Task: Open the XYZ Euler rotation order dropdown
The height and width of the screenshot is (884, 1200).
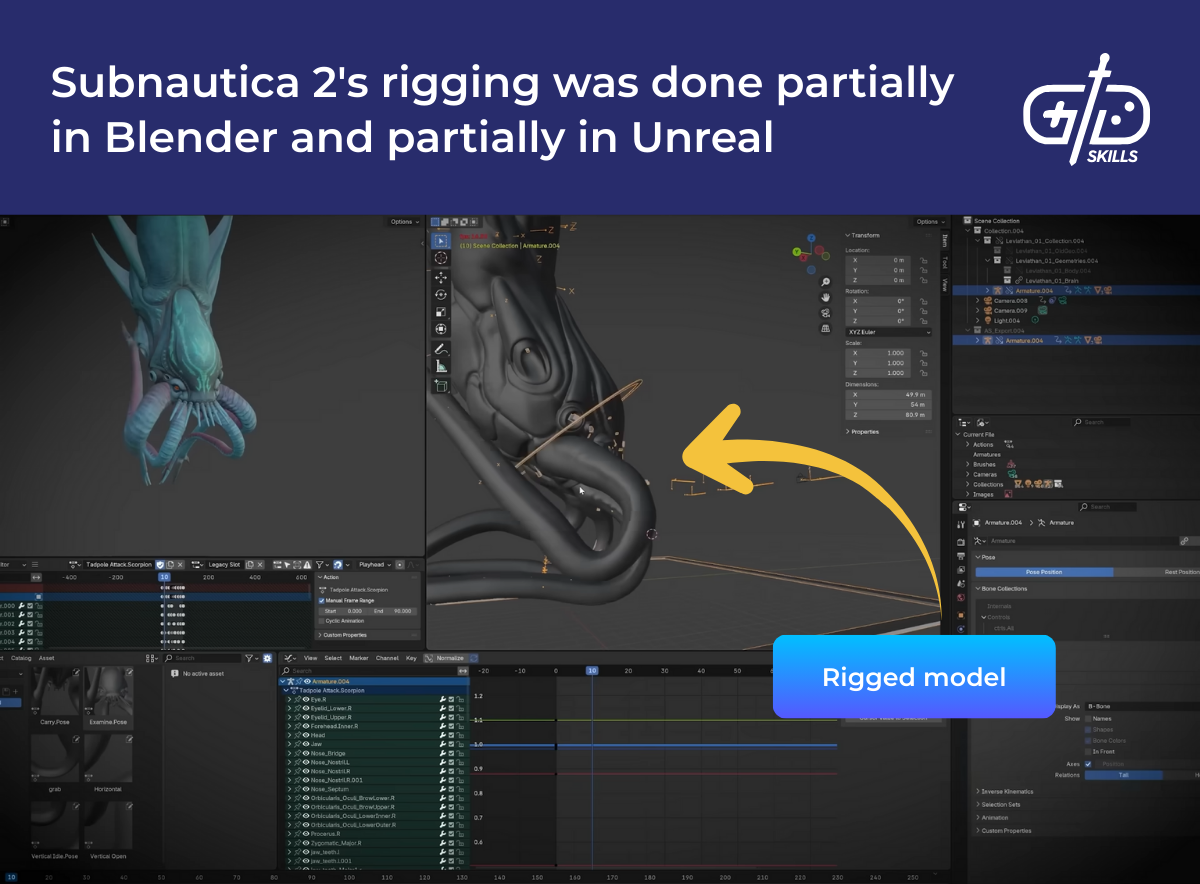Action: point(888,331)
